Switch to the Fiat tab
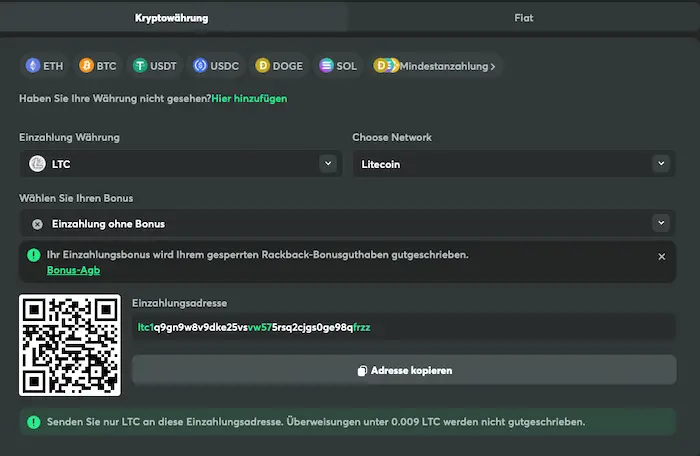The height and width of the screenshot is (456, 700). coord(524,18)
